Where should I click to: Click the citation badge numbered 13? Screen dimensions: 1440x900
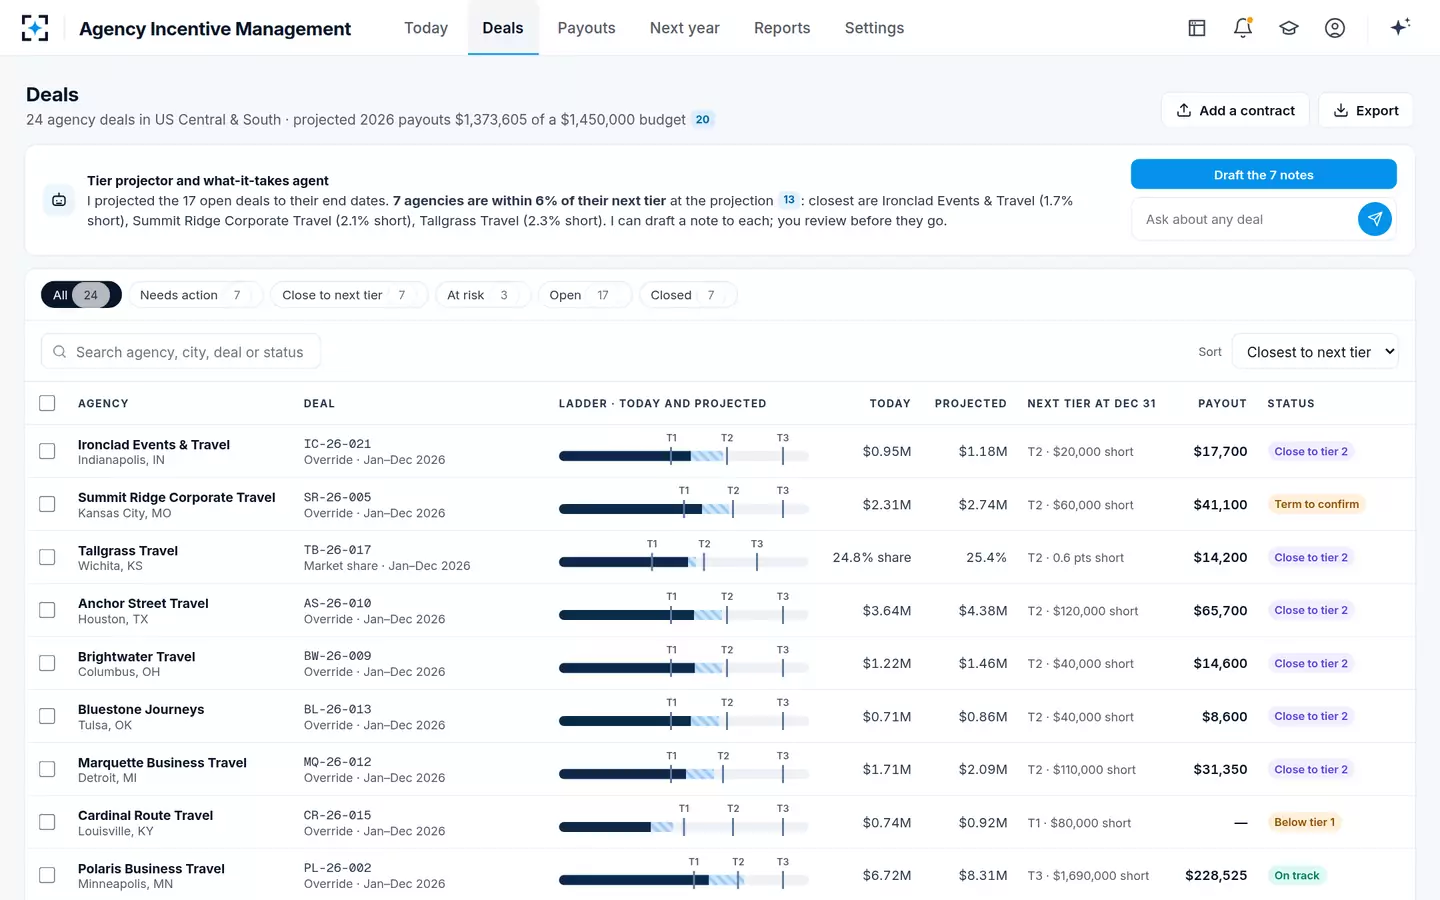pyautogui.click(x=789, y=200)
